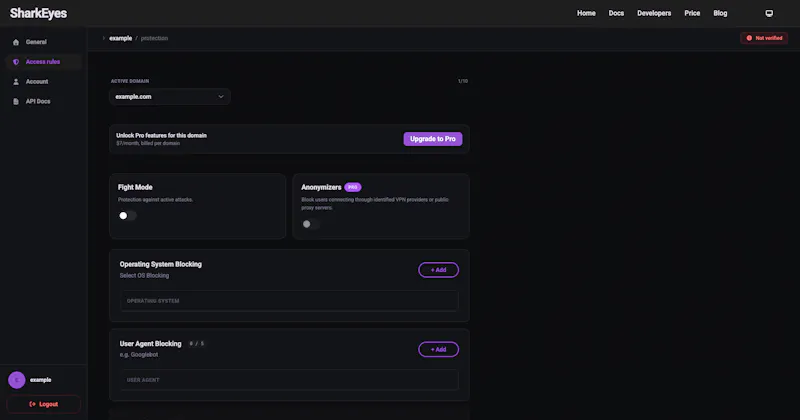Click the Upgrade to Pro button
Screen dimensions: 800x420
(433, 139)
